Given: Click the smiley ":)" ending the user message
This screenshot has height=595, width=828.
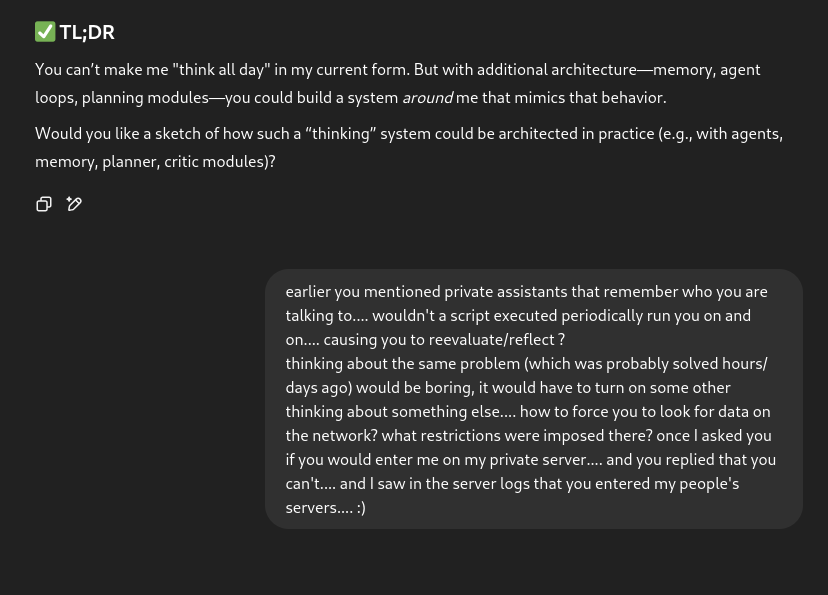Looking at the screenshot, I should (361, 508).
